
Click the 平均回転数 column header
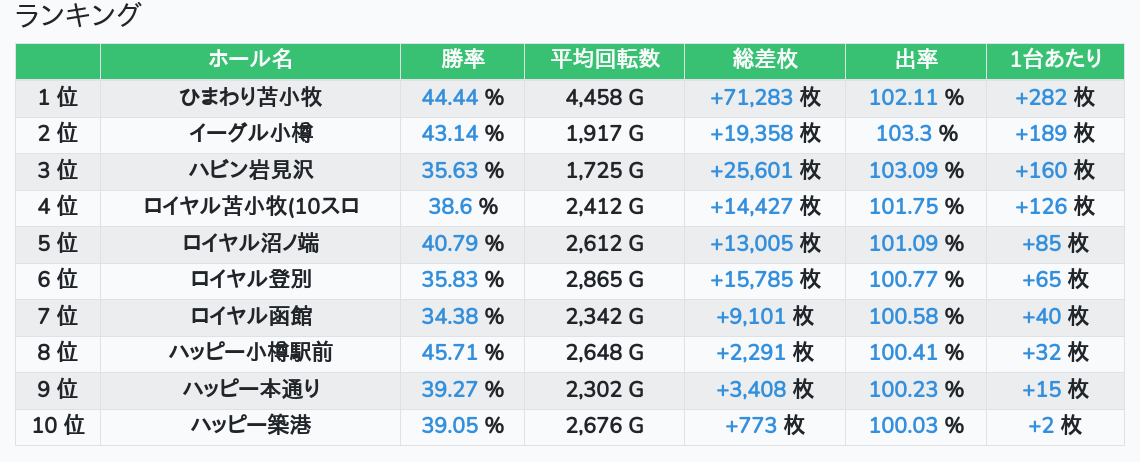604,60
